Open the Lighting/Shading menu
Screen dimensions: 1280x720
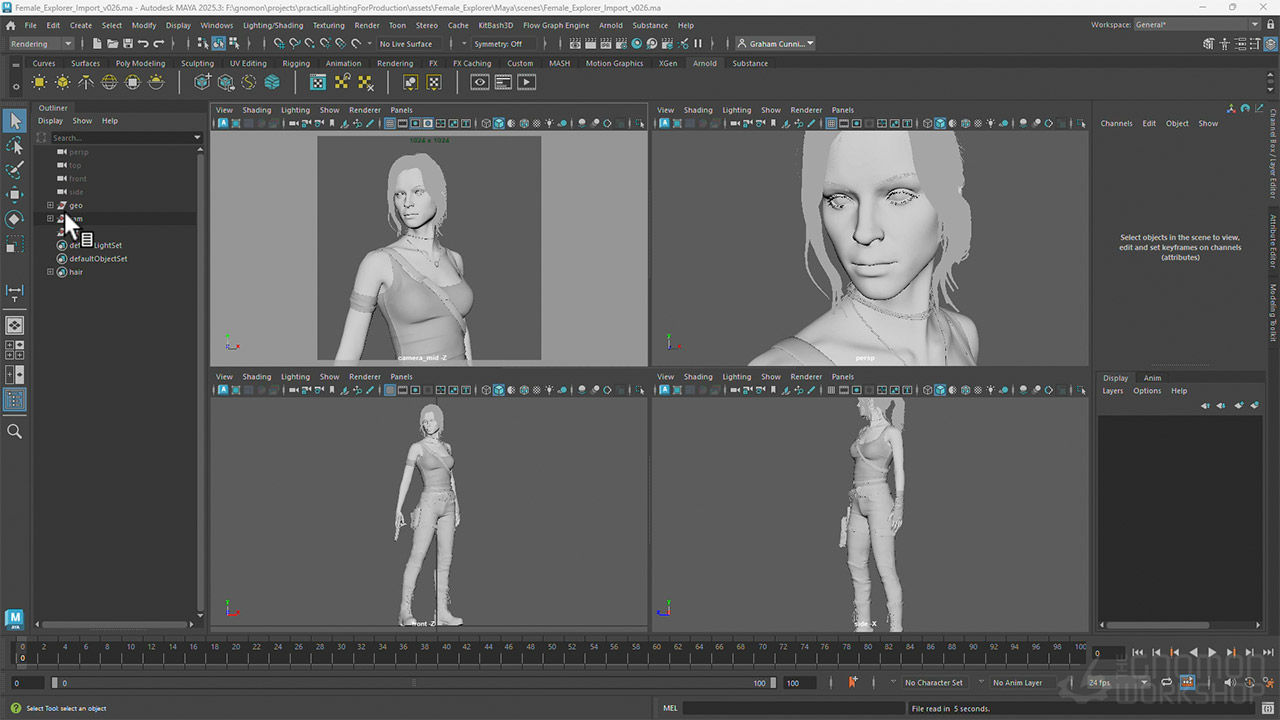pyautogui.click(x=272, y=25)
